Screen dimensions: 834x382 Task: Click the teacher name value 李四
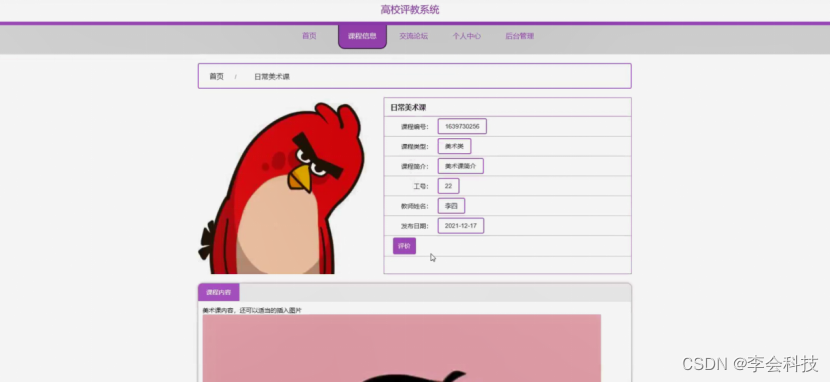pos(451,206)
